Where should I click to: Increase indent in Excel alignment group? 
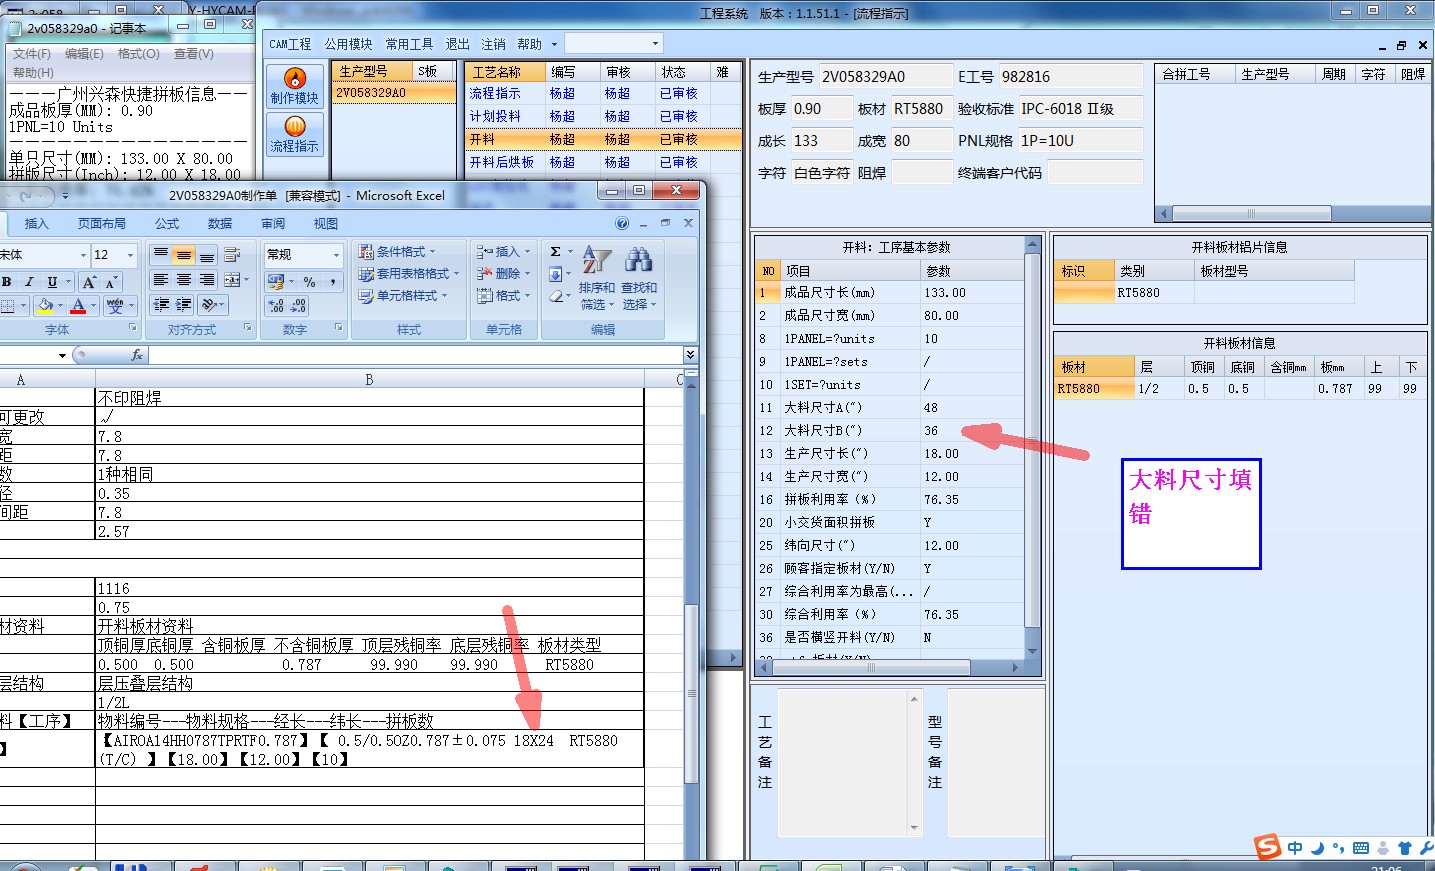[184, 305]
